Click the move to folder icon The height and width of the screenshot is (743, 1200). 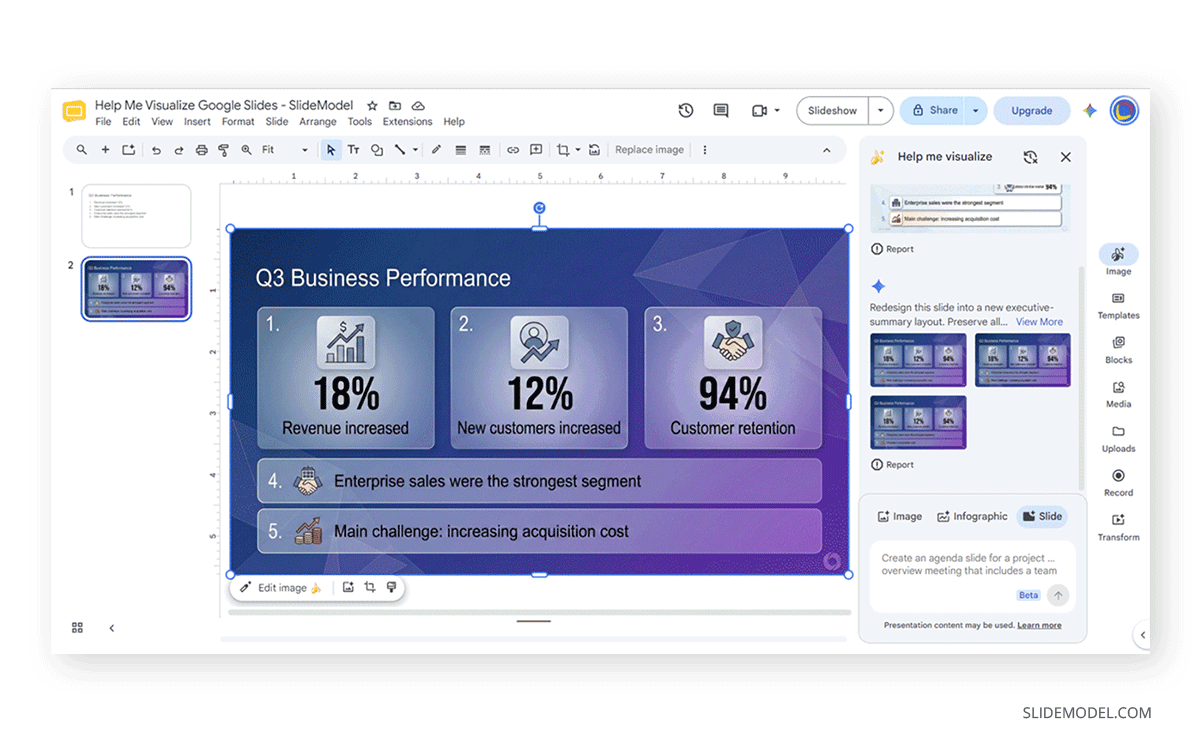click(x=395, y=105)
